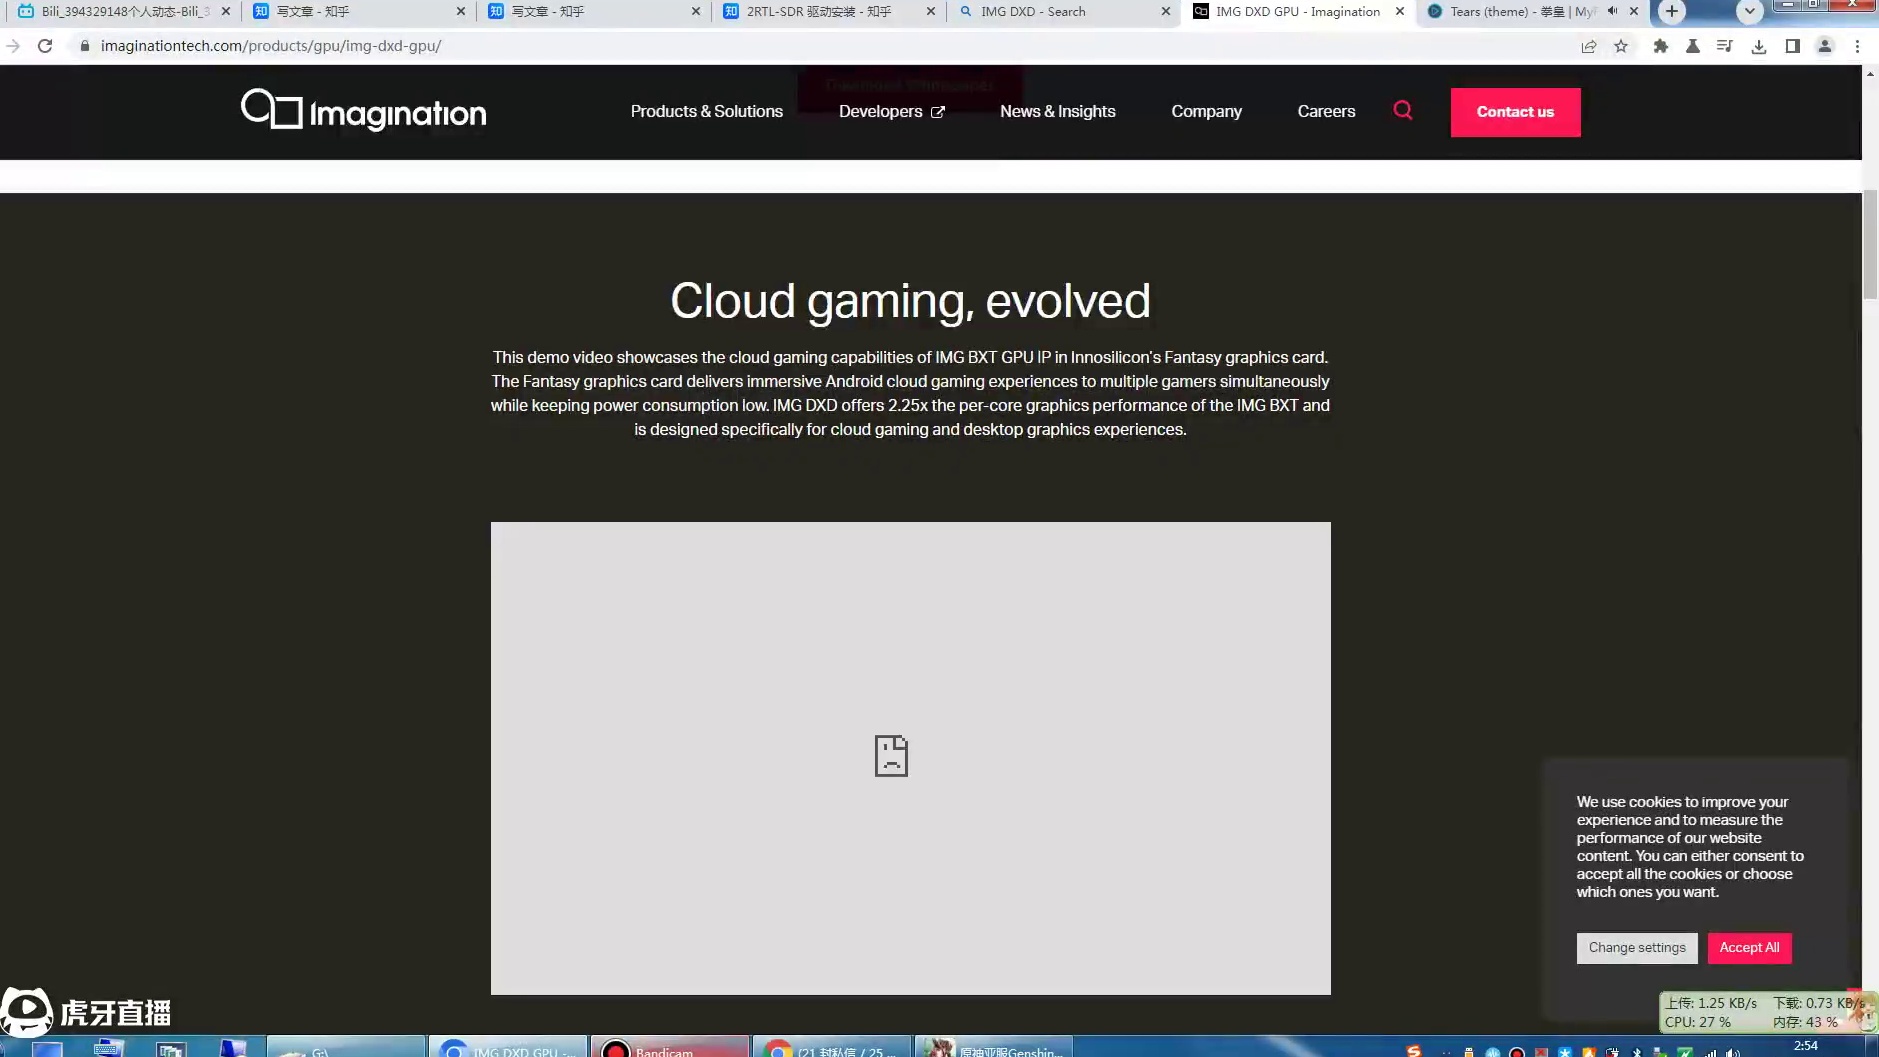Bookmark this page with the star icon
Screen dimensions: 1879x1057
(1621, 46)
